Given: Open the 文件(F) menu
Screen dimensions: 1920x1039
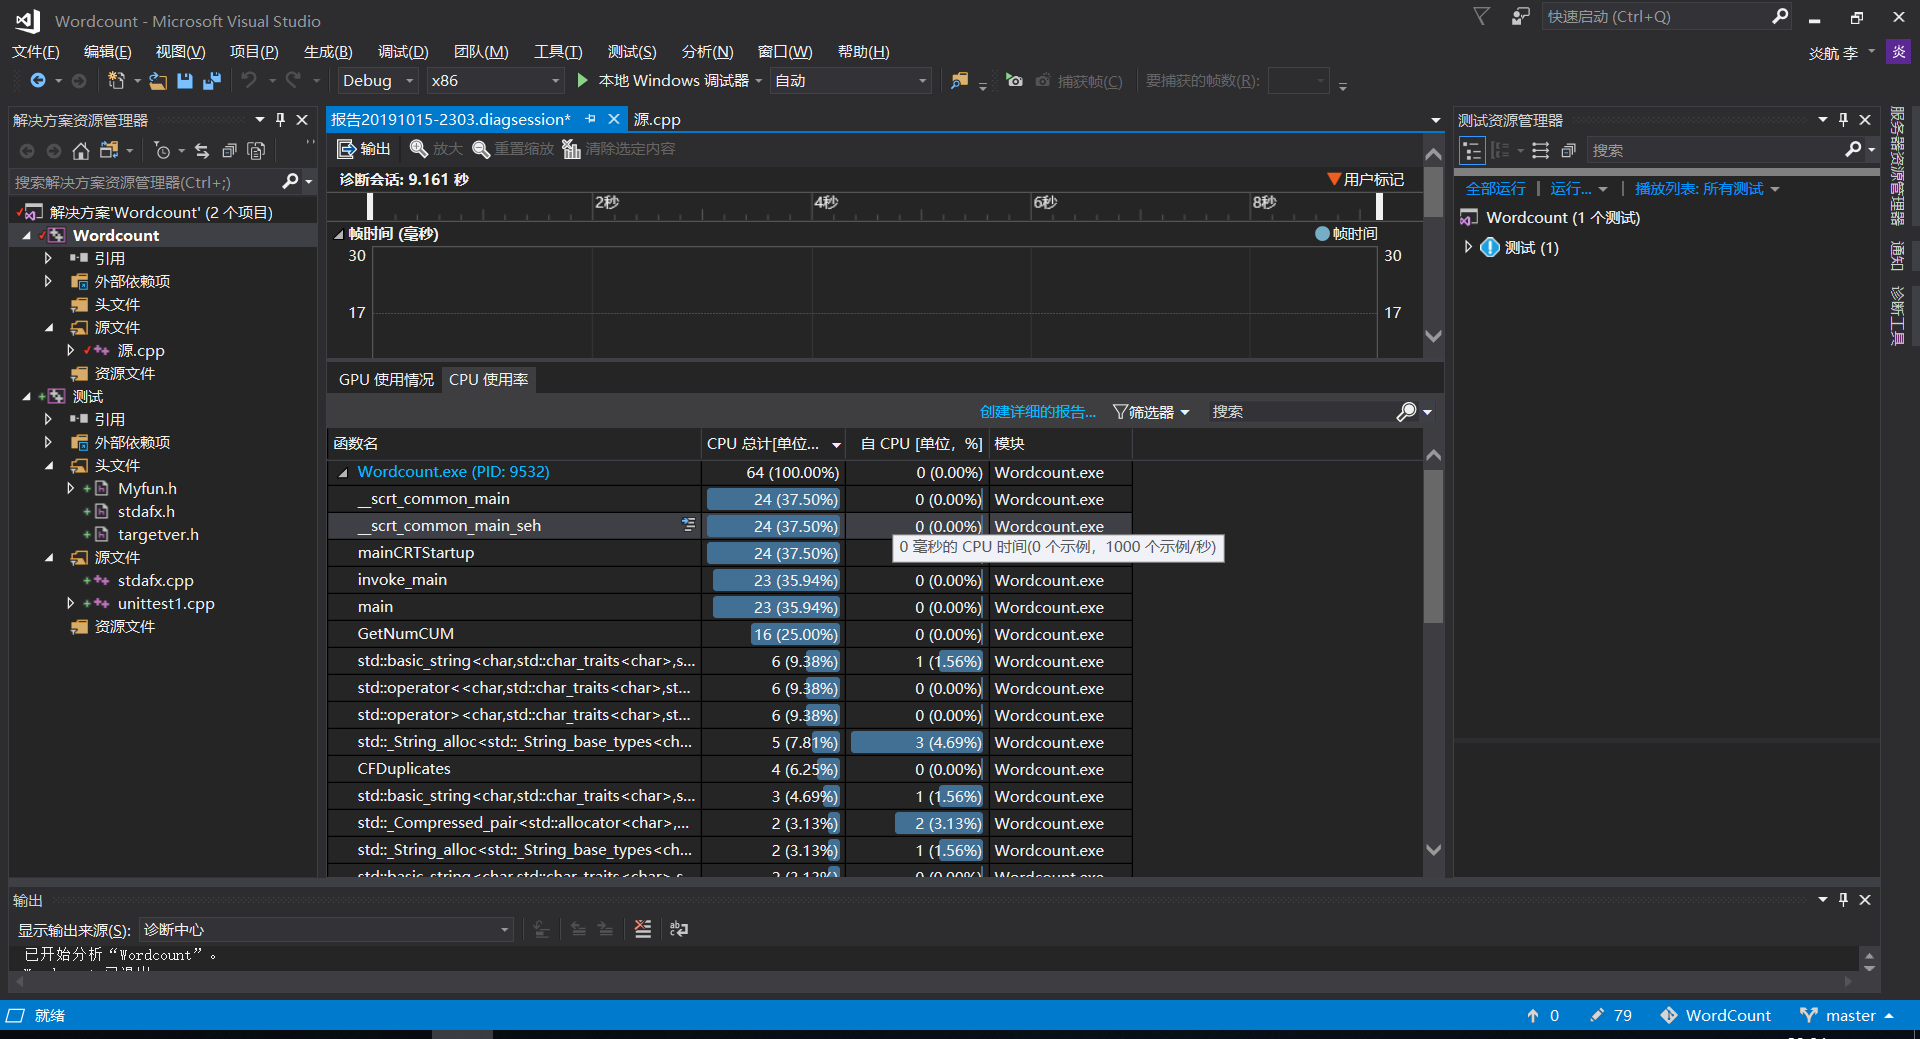Looking at the screenshot, I should [x=36, y=52].
